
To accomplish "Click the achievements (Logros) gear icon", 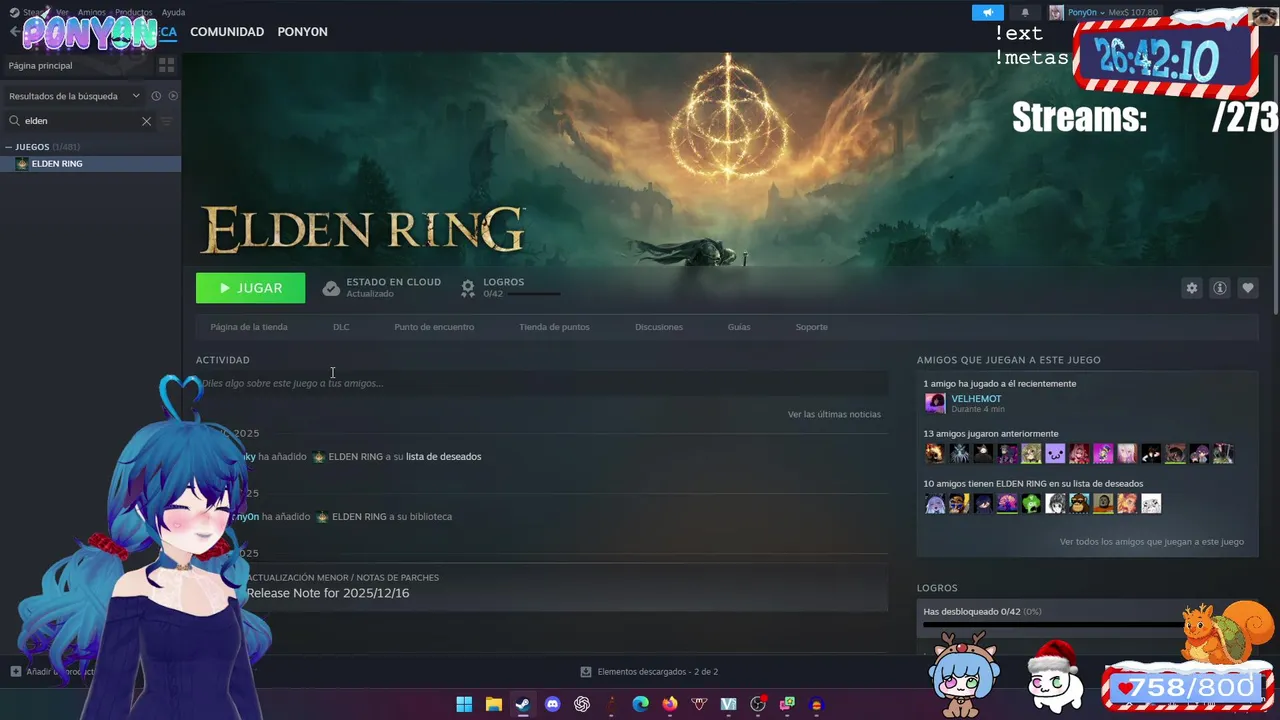I will click(x=467, y=288).
